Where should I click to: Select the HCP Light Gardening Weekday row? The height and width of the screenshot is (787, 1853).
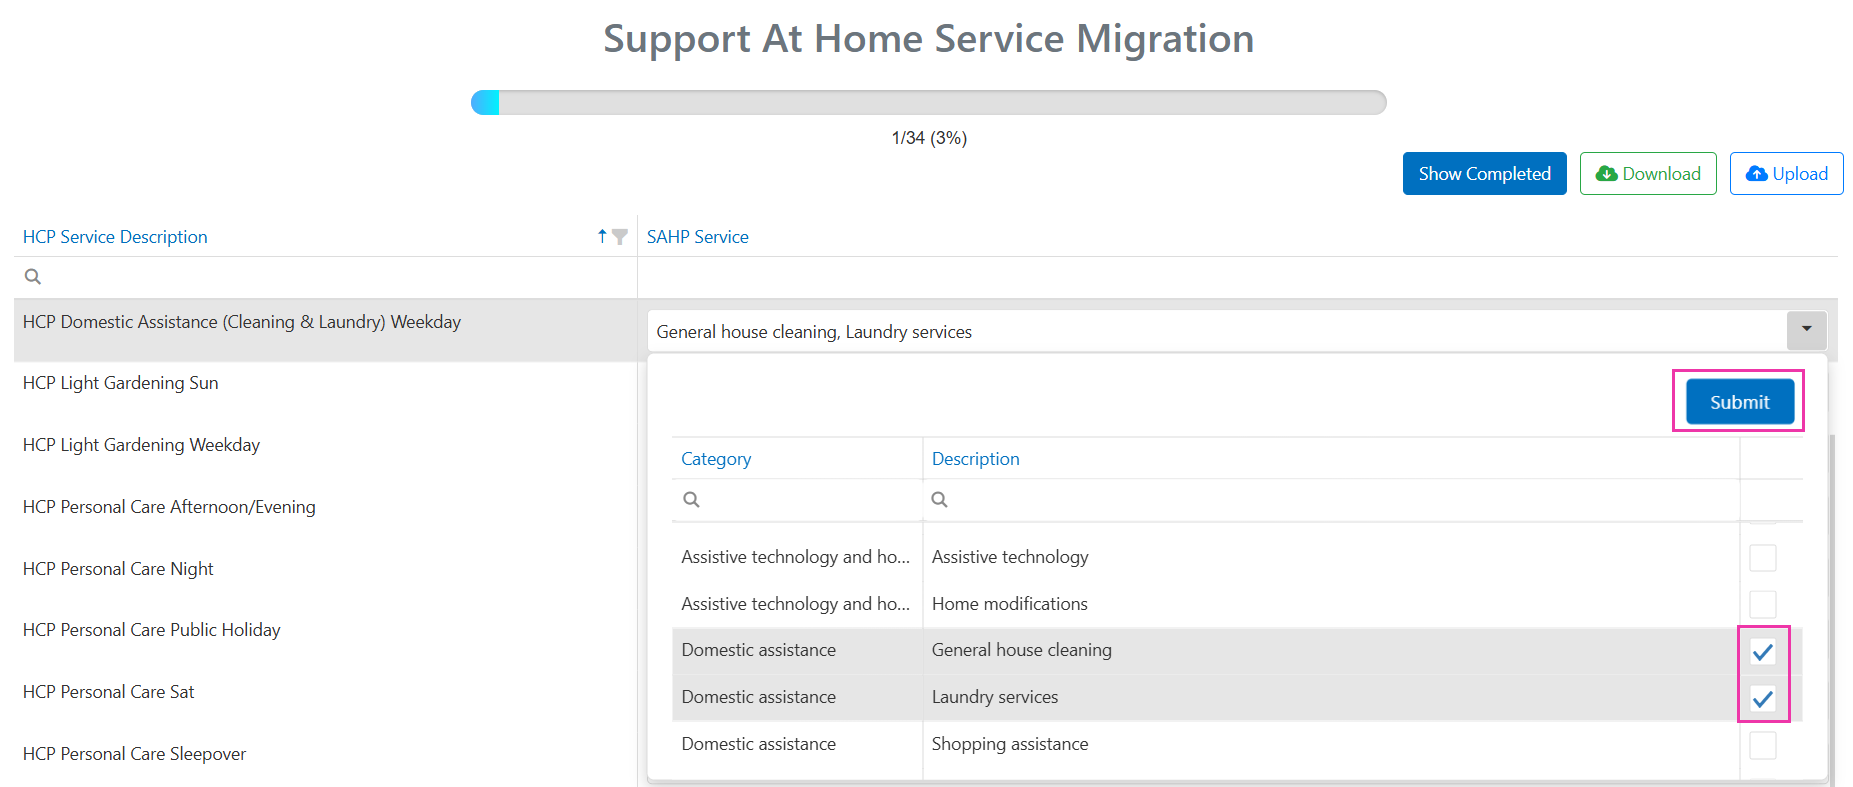[325, 445]
